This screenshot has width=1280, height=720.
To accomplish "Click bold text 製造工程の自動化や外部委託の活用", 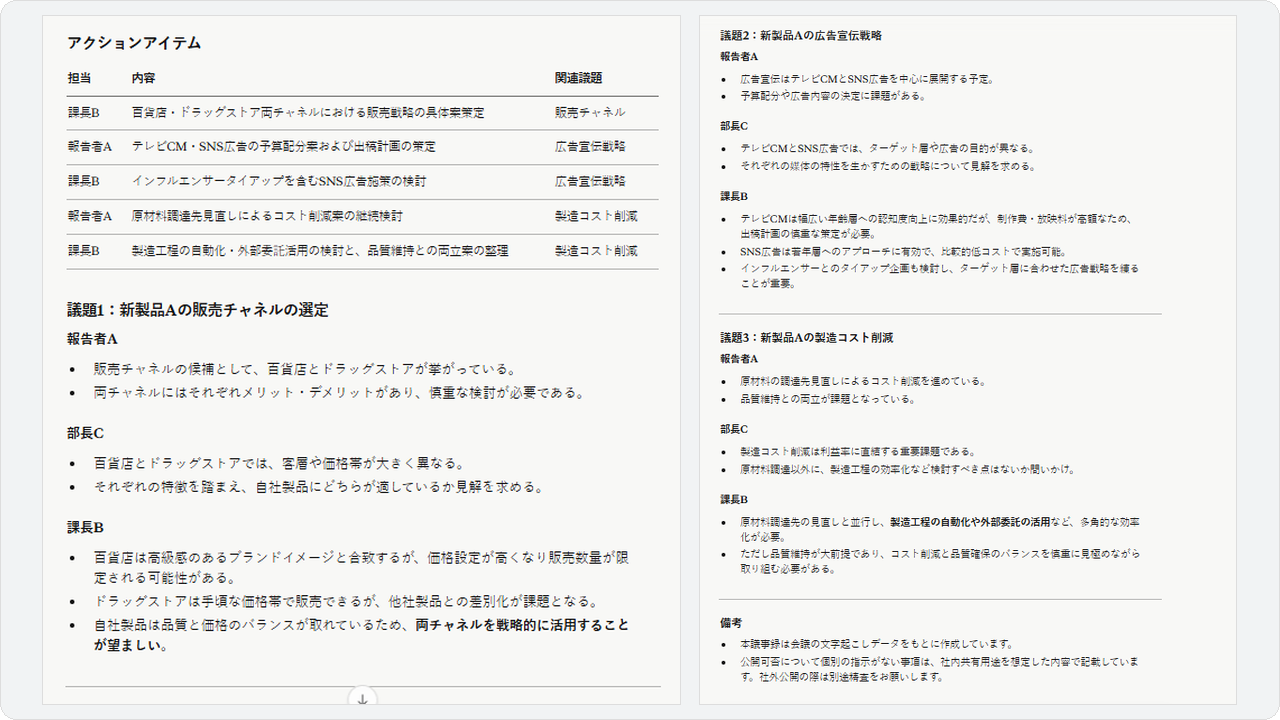I will tap(970, 521).
